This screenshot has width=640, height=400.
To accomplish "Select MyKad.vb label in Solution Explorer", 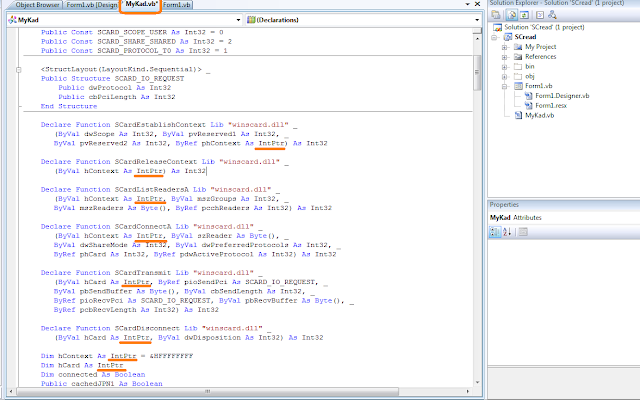I will pos(540,116).
